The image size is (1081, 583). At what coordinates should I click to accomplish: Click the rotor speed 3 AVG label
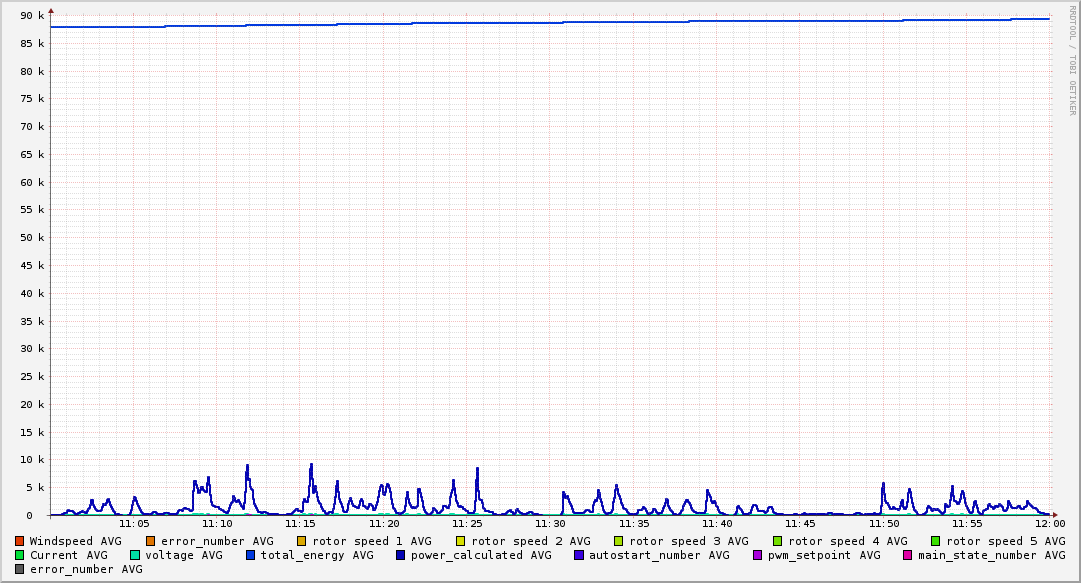pyautogui.click(x=688, y=541)
